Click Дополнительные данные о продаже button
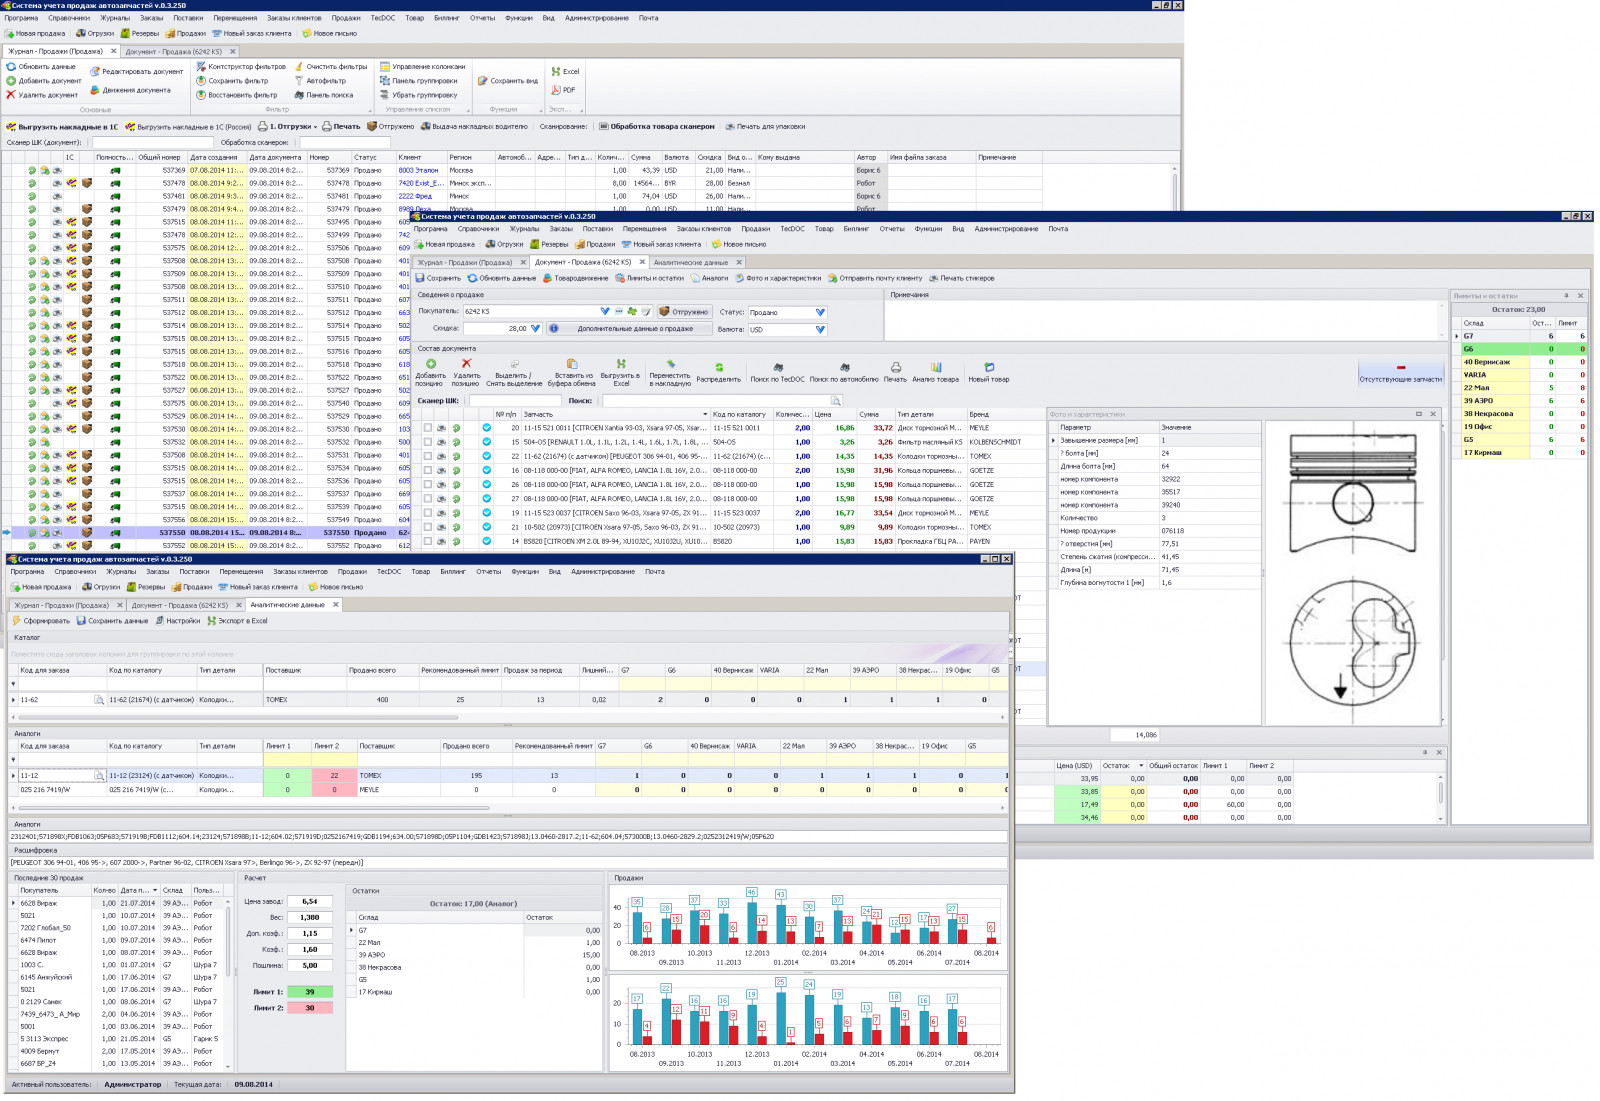Image resolution: width=1600 pixels, height=1101 pixels. click(630, 329)
